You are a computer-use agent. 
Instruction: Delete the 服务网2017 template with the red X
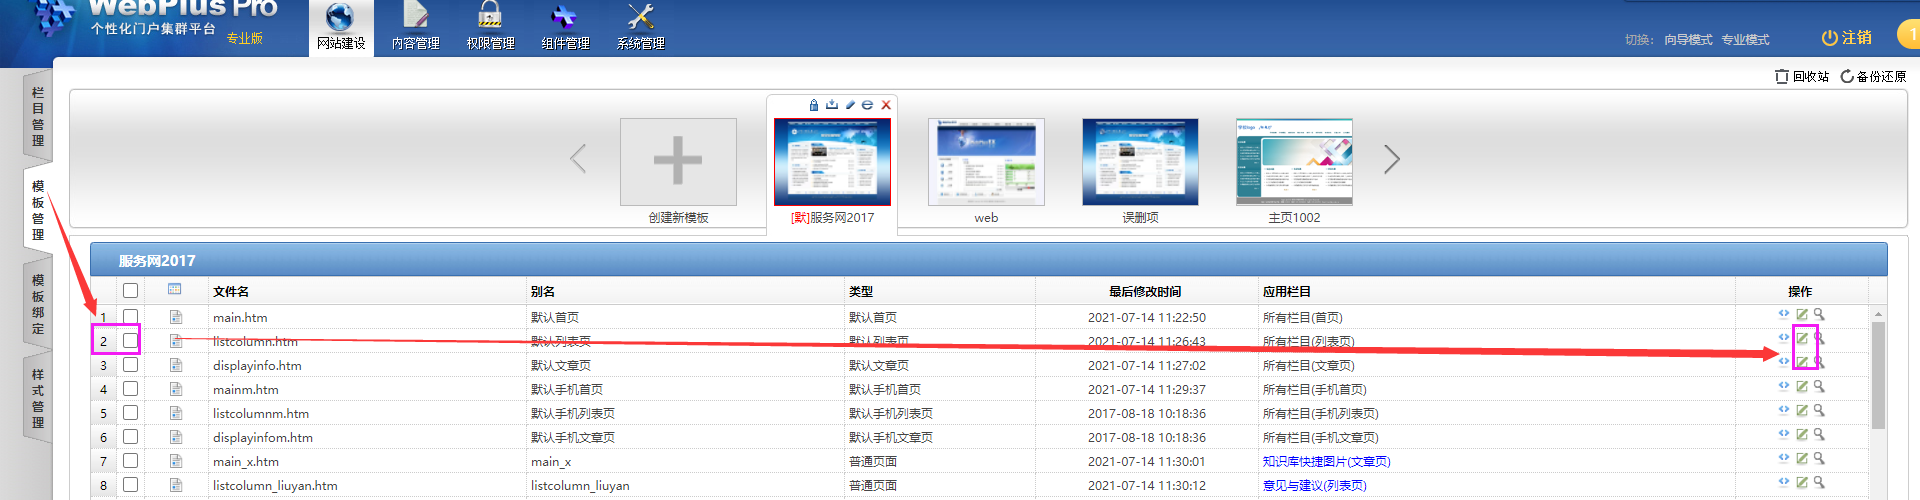(886, 105)
